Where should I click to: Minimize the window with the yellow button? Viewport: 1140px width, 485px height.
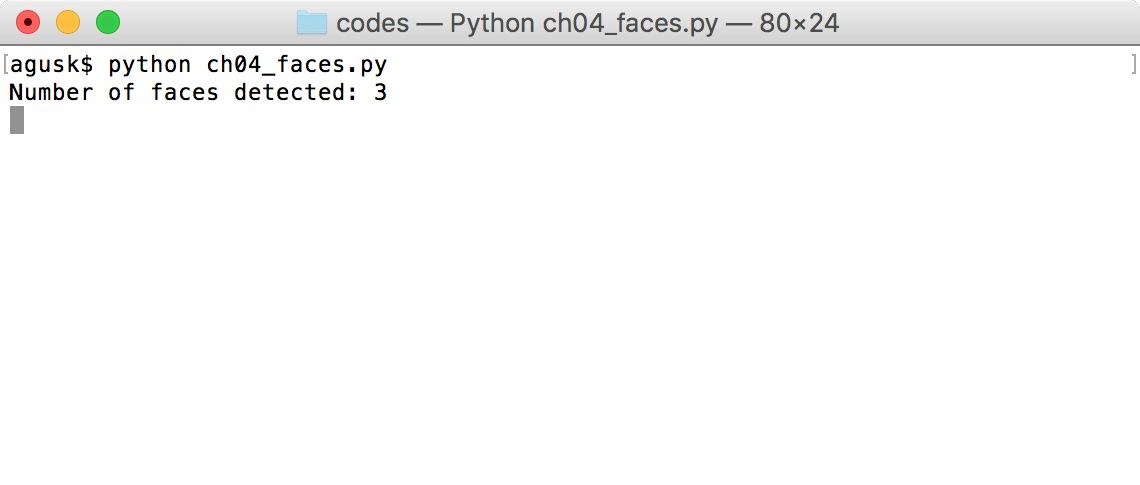click(68, 23)
